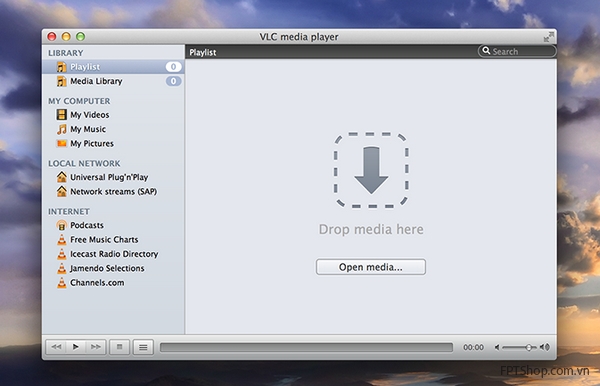Mute audio via the small speaker icon
This screenshot has height=386, width=600.
point(497,347)
